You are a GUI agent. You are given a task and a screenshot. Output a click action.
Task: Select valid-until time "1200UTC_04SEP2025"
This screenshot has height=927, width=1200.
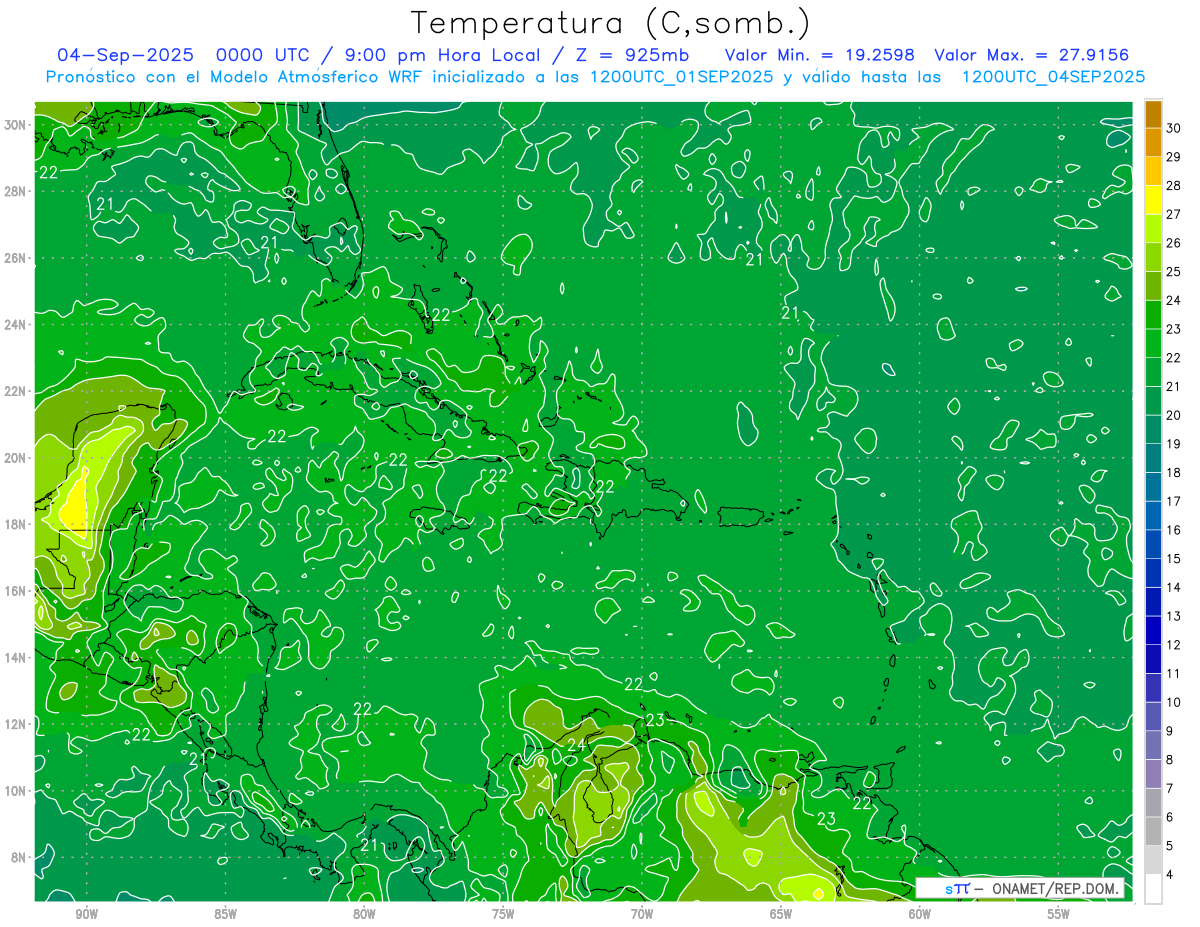point(1053,77)
